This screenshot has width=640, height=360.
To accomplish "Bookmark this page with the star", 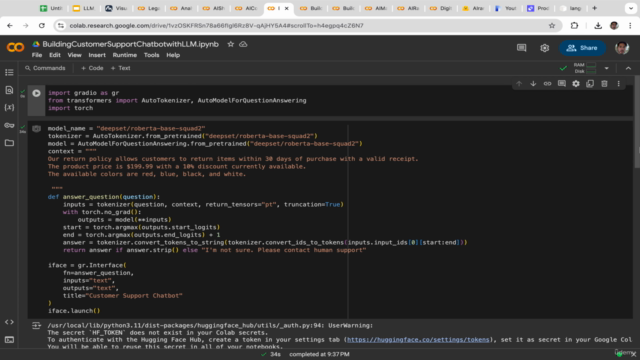I will click(x=552, y=25).
